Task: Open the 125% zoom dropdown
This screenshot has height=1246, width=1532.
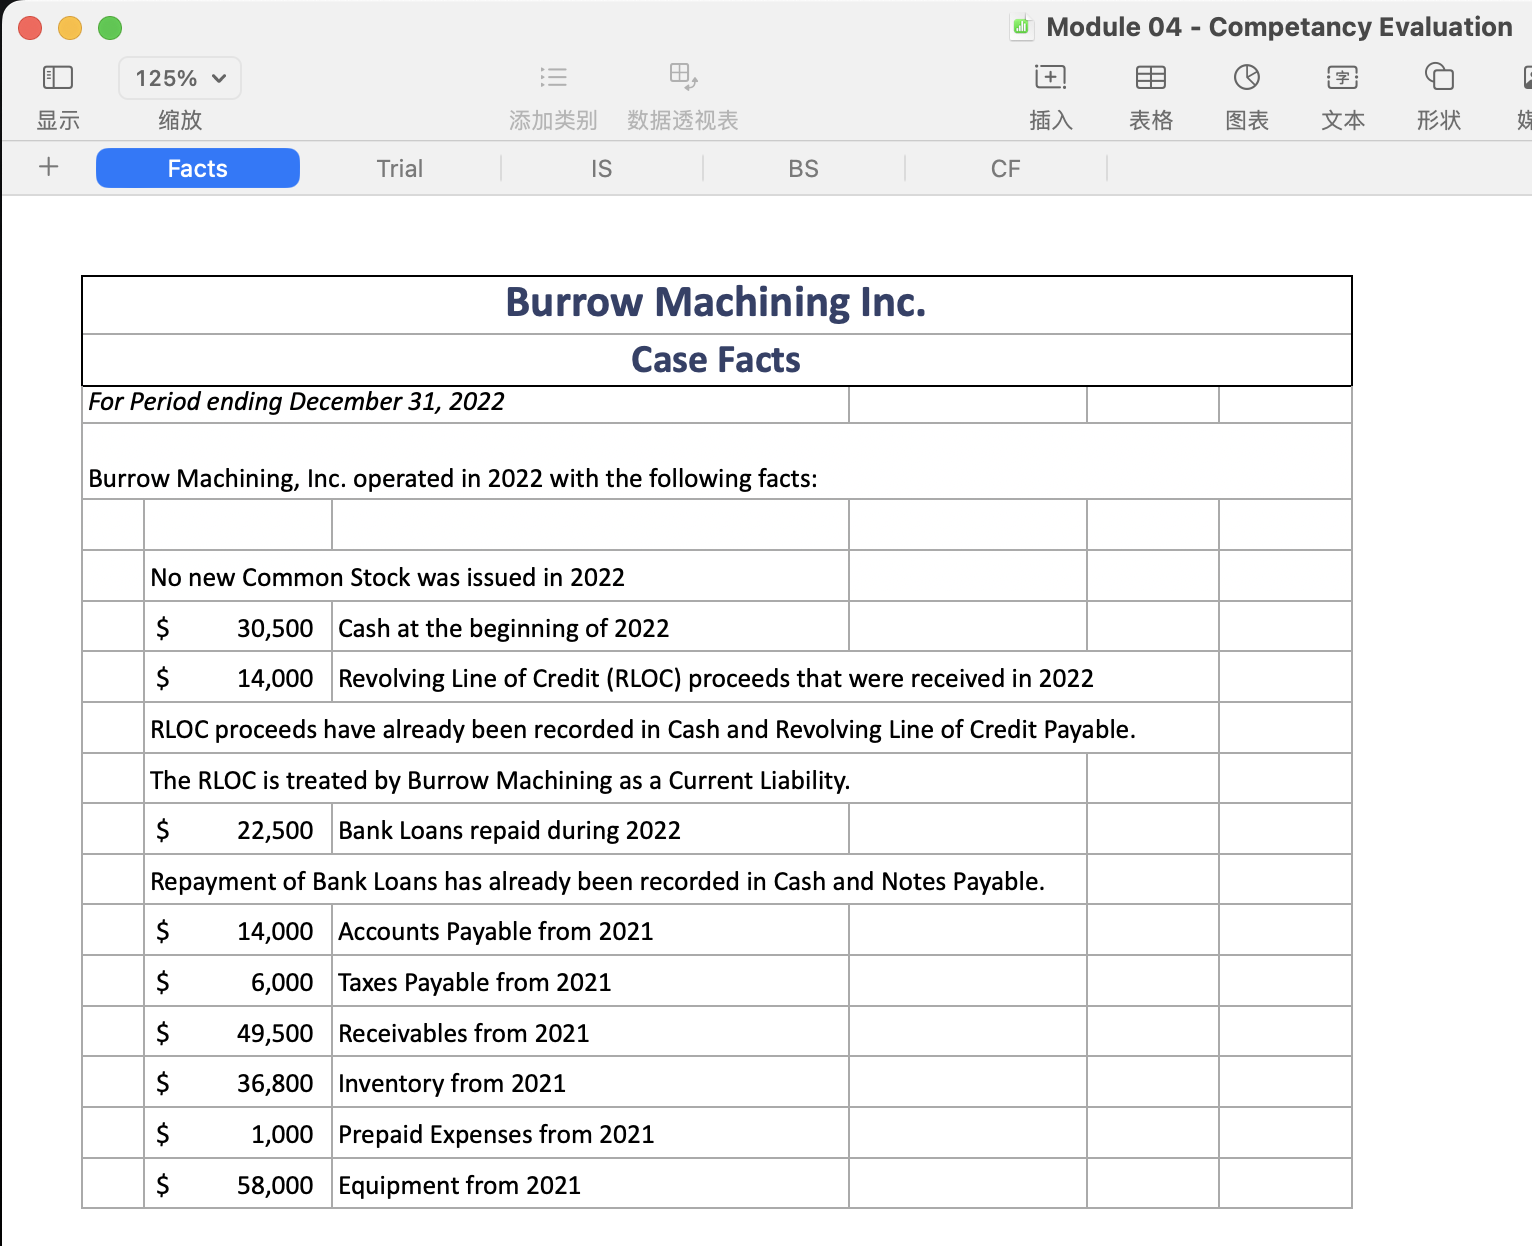Action: (x=180, y=78)
